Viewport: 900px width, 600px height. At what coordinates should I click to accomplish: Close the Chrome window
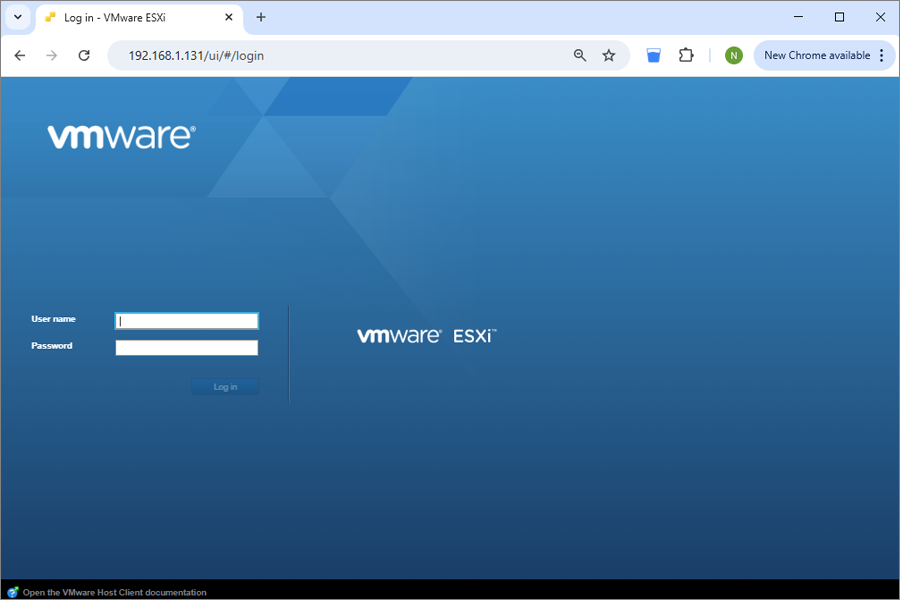[x=880, y=17]
